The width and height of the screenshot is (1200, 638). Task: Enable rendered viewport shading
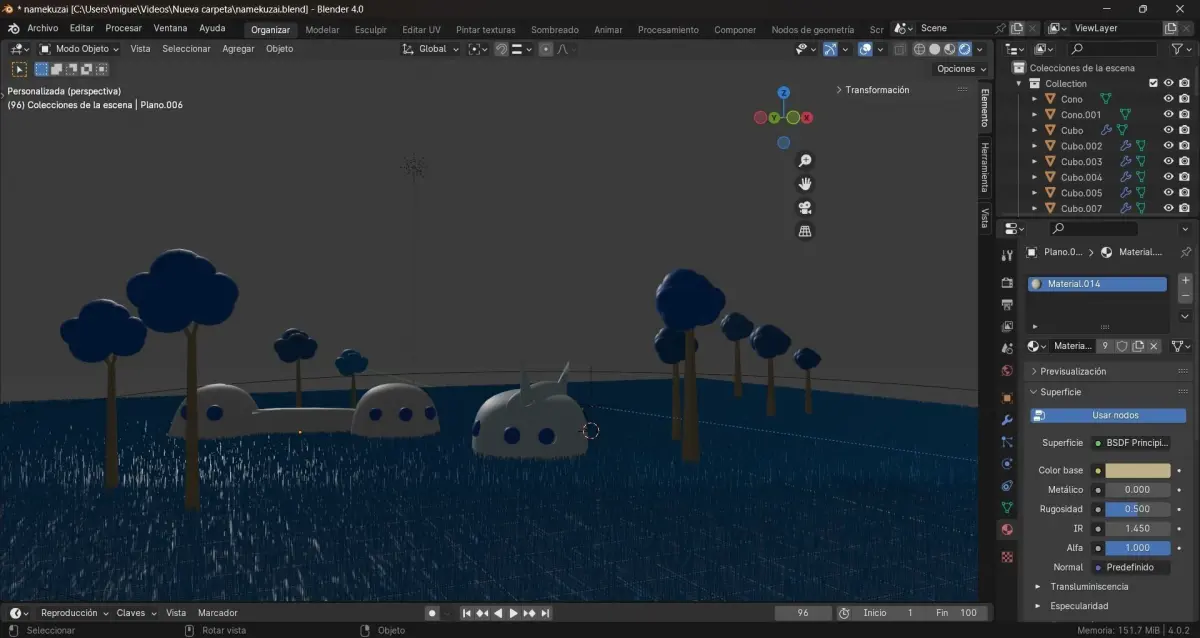pos(965,49)
